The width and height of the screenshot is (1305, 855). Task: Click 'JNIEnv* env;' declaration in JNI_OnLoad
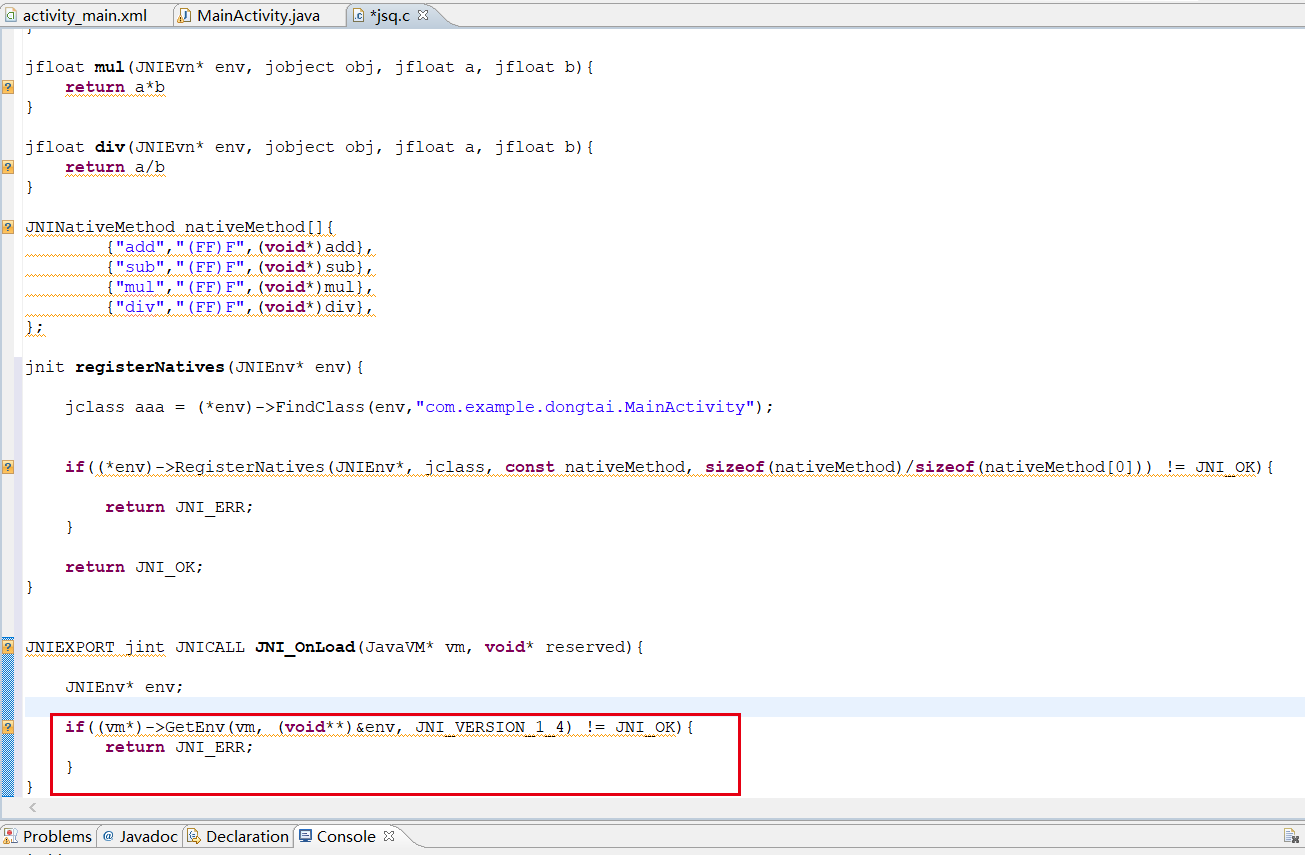pos(124,687)
